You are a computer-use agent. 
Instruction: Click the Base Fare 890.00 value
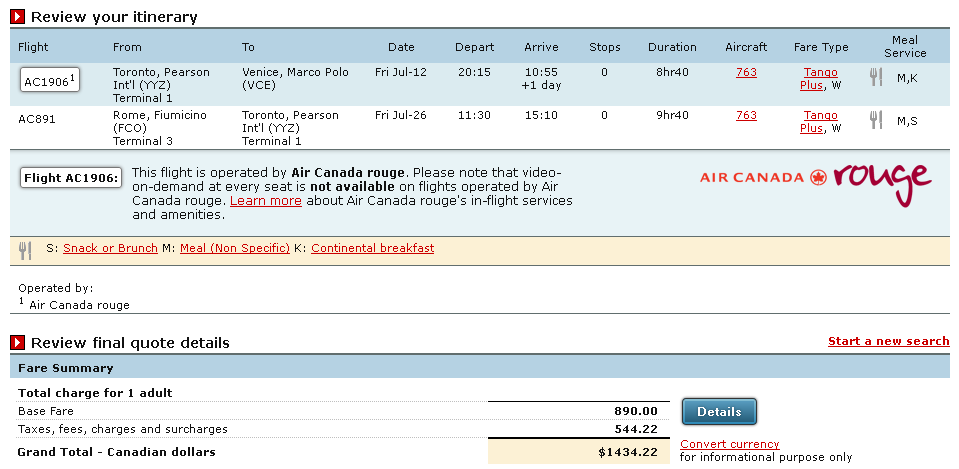(636, 411)
